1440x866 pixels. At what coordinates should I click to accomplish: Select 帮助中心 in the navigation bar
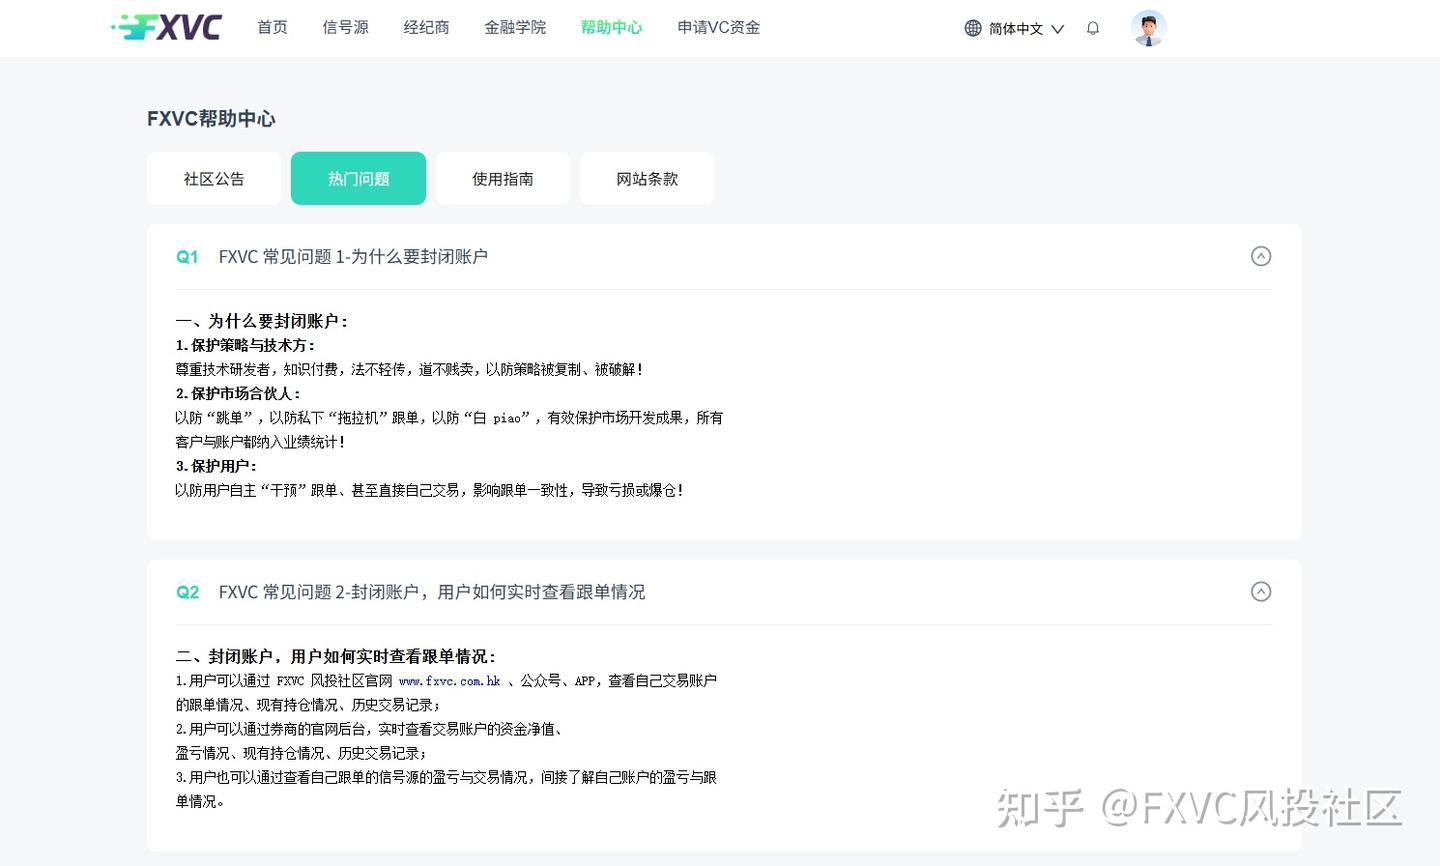click(611, 27)
